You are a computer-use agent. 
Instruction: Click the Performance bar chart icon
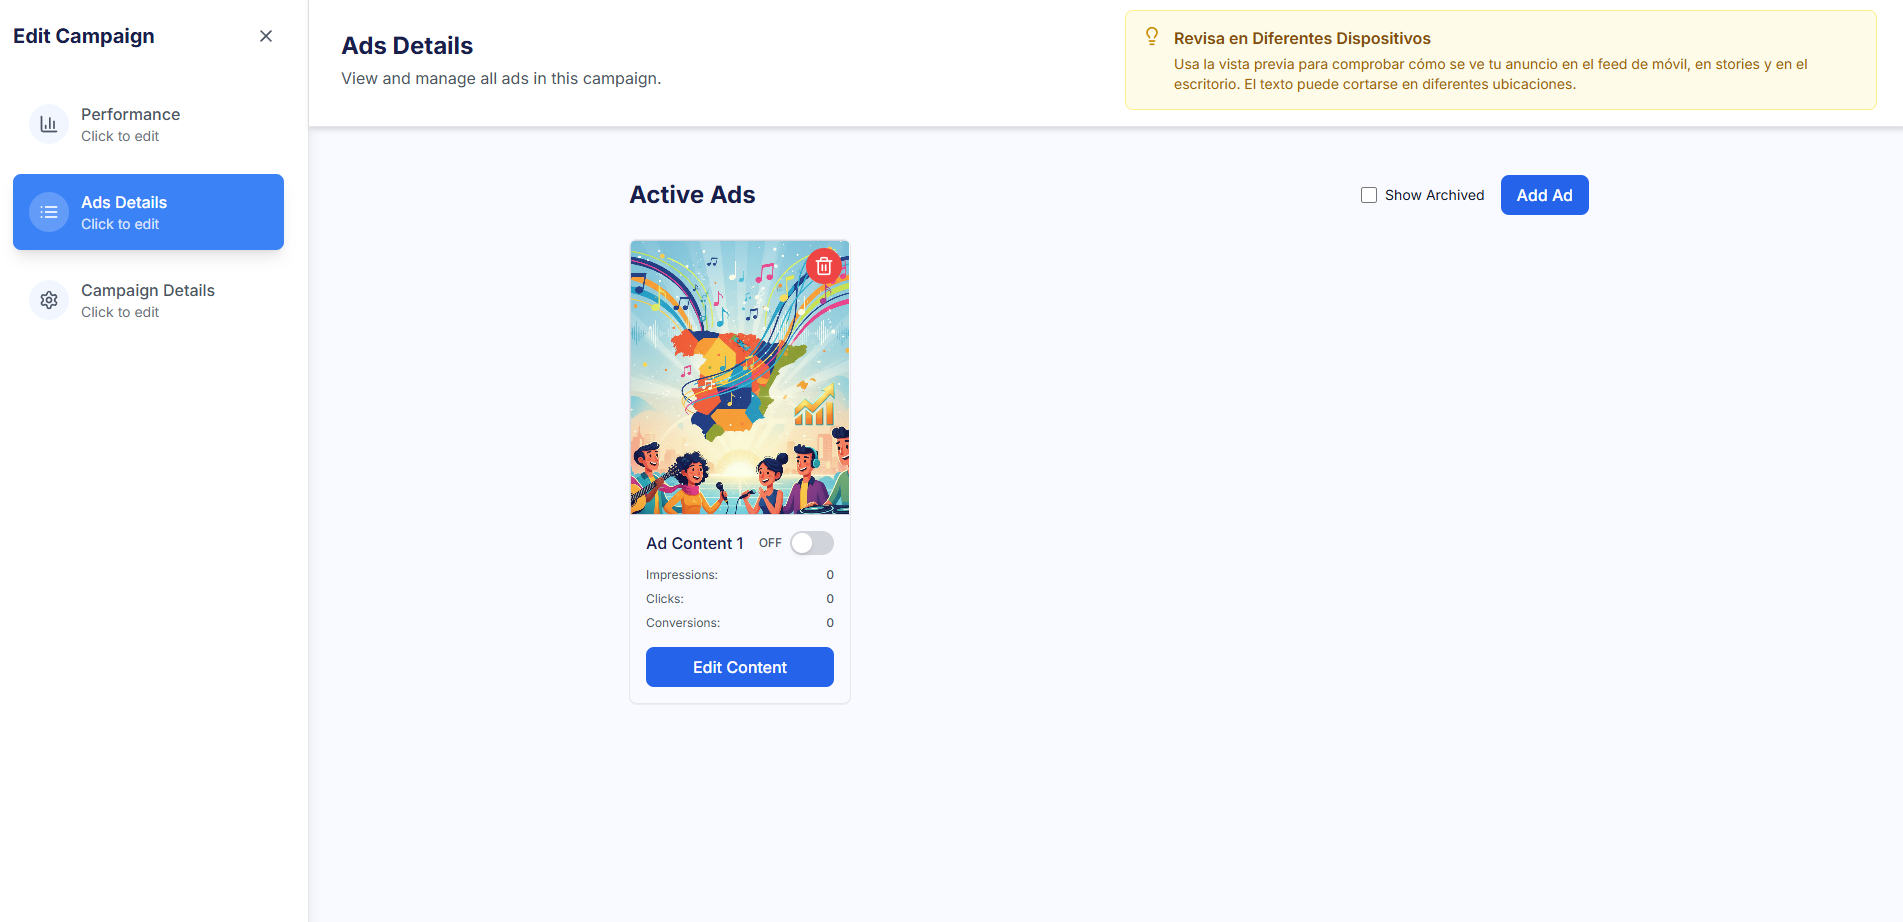48,124
